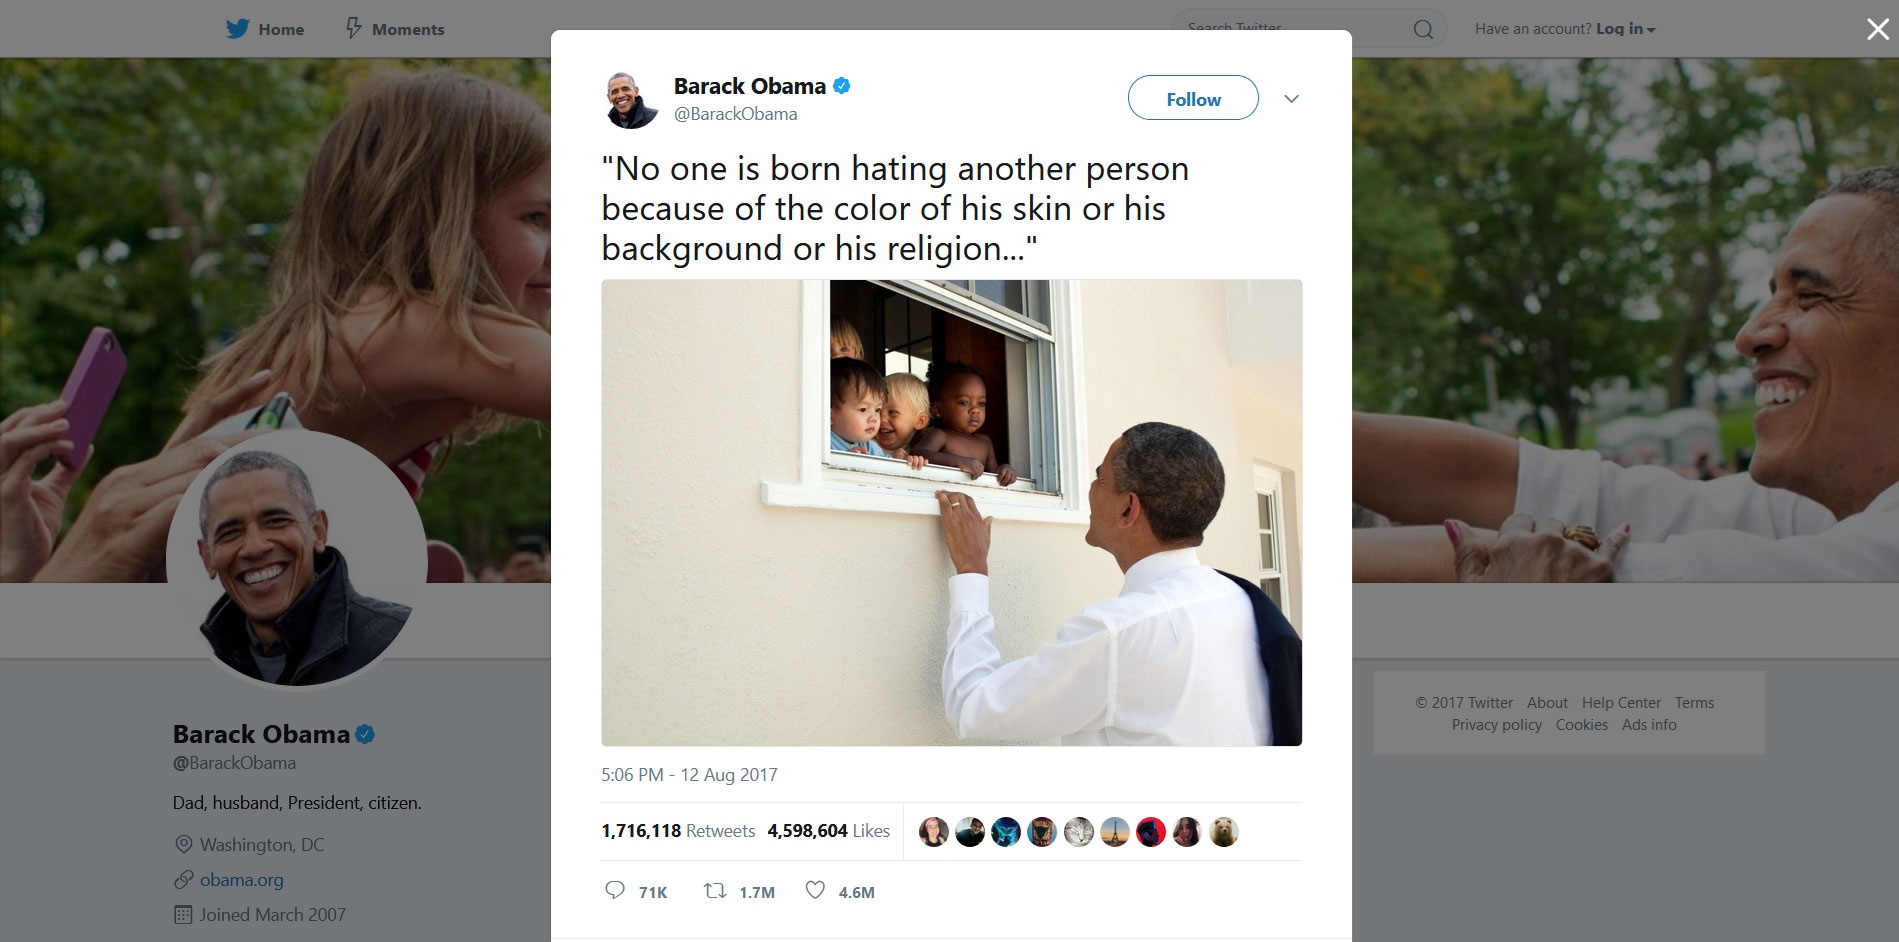Viewport: 1899px width, 942px height.
Task: Close the tweet overlay with X
Action: tap(1877, 29)
